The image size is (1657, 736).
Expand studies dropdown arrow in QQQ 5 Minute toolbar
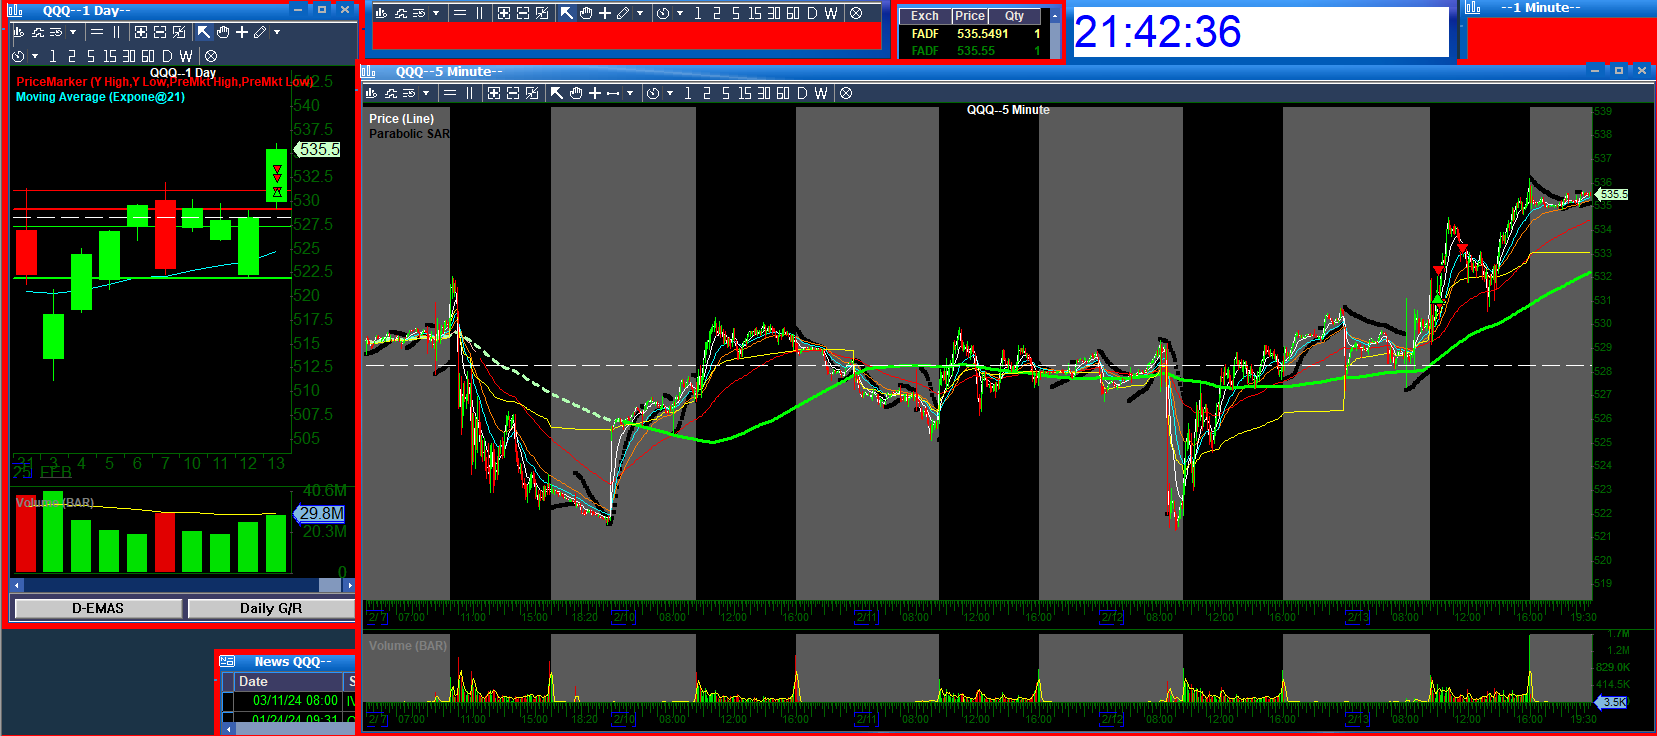click(x=426, y=93)
